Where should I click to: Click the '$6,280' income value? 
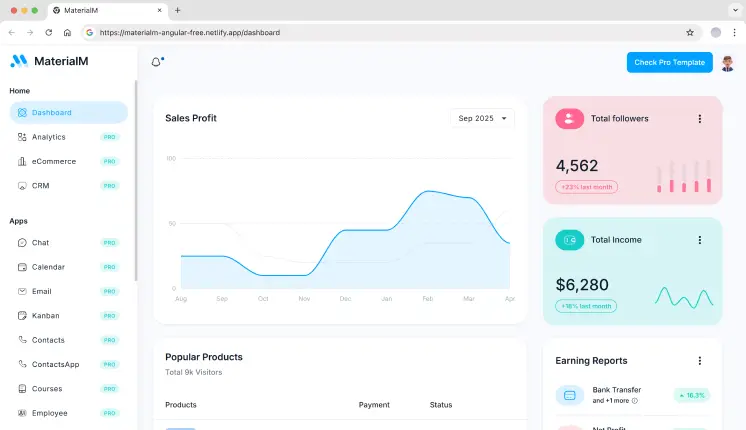point(582,284)
